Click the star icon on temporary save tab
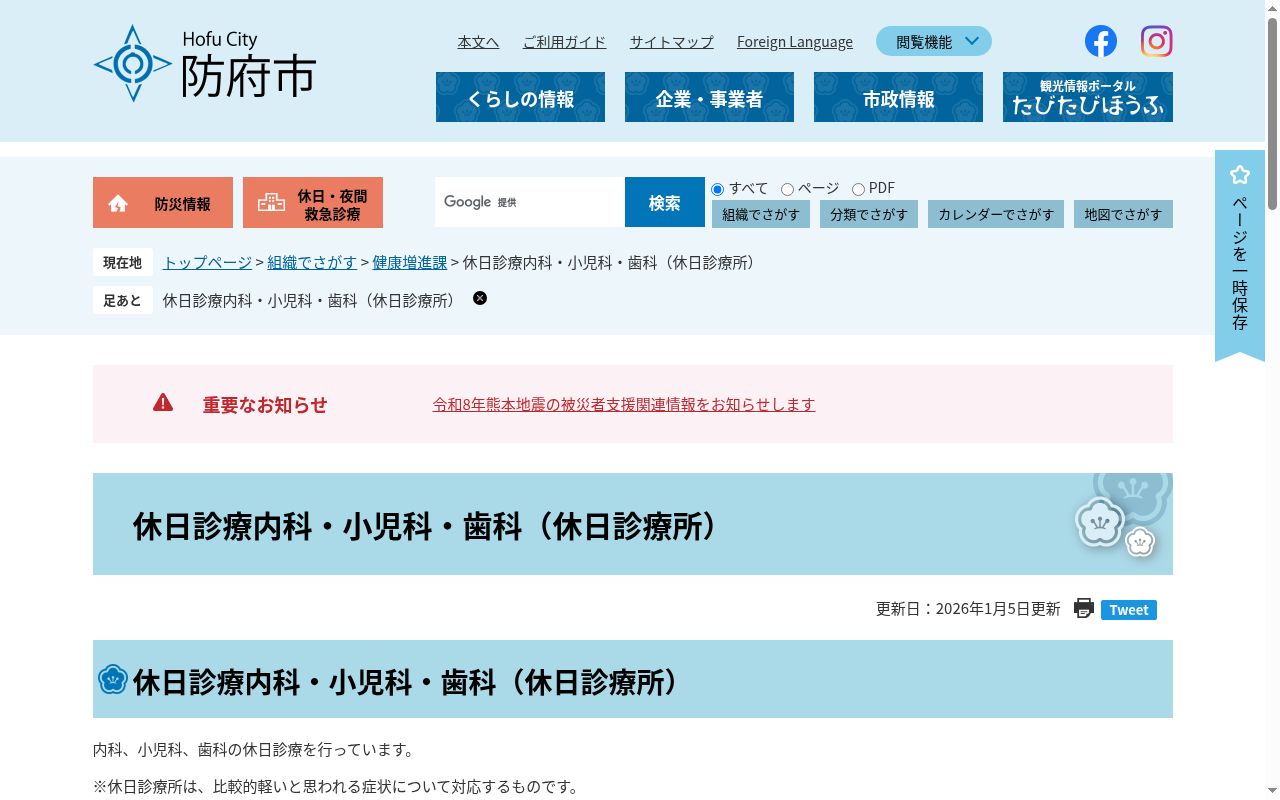 click(1240, 175)
